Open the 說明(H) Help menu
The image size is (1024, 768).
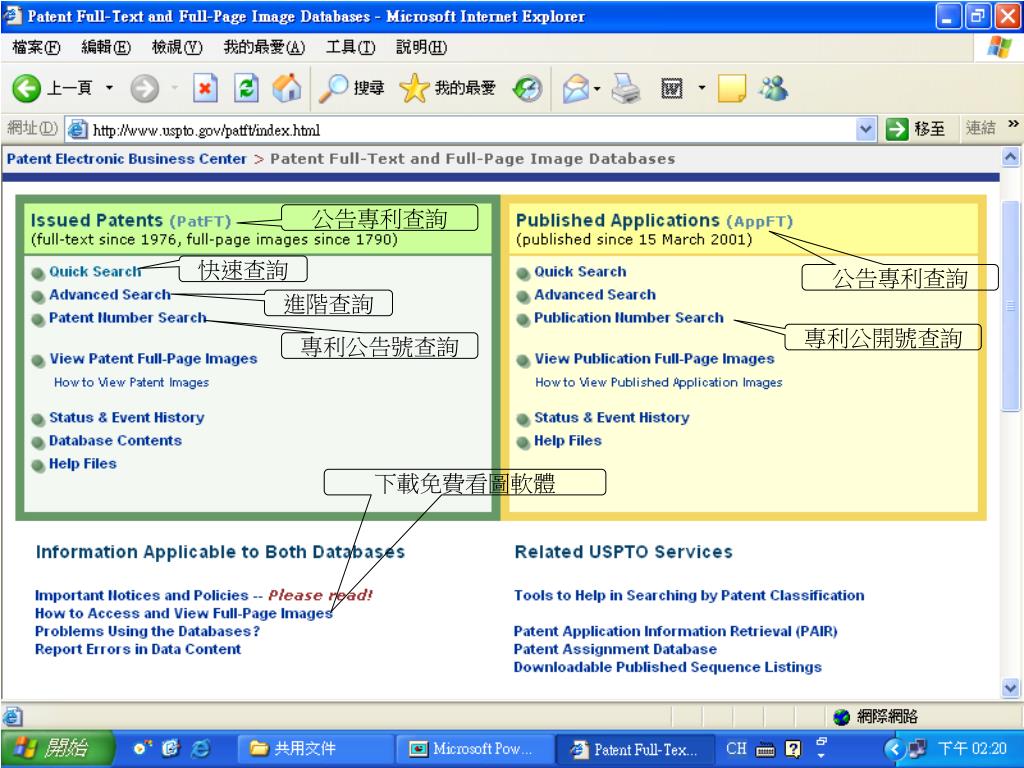[421, 48]
